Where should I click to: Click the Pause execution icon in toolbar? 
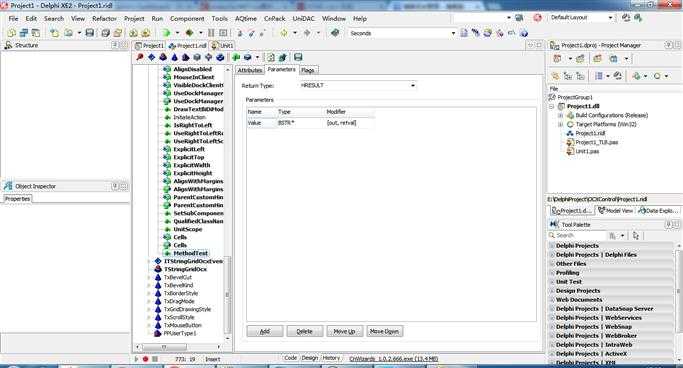pyautogui.click(x=211, y=33)
